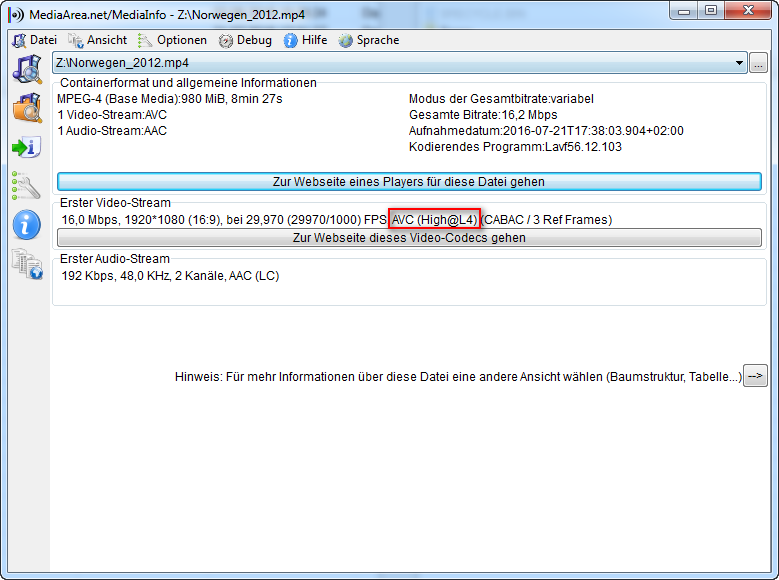Image resolution: width=779 pixels, height=580 pixels.
Task: Click the bottom documents-with-globe sidebar icon
Action: [25, 264]
